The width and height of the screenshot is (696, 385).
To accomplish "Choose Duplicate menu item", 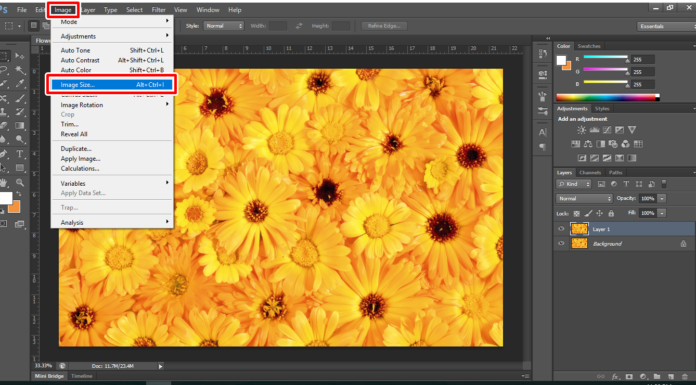I will click(112, 149).
